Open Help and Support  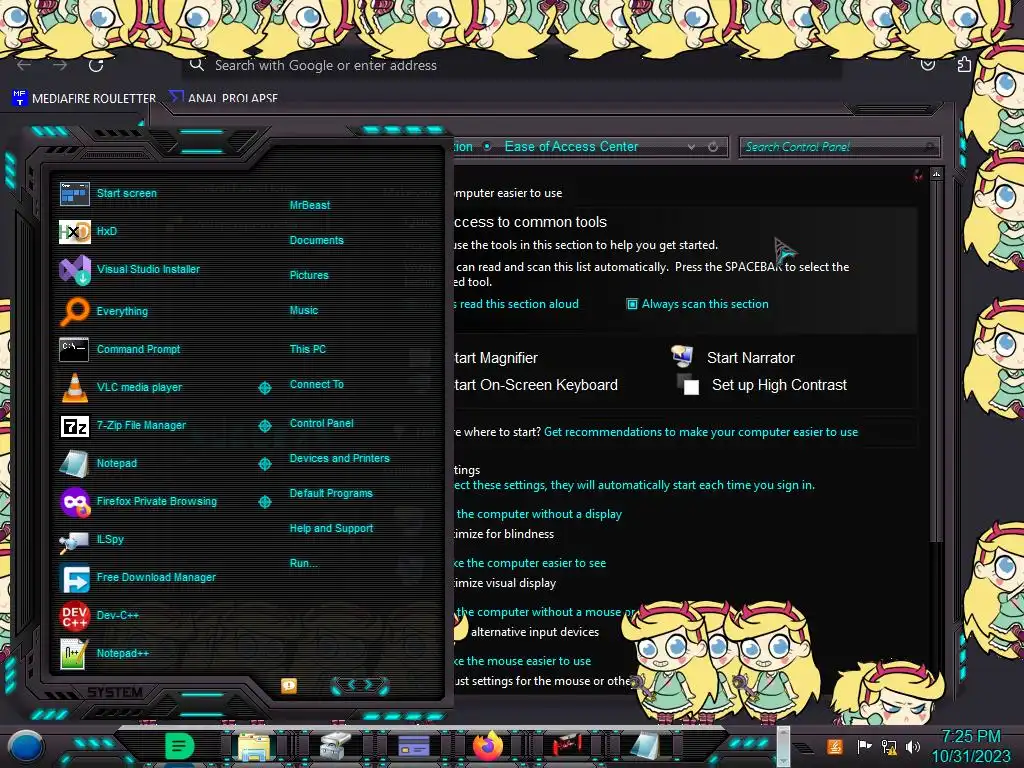coord(331,528)
